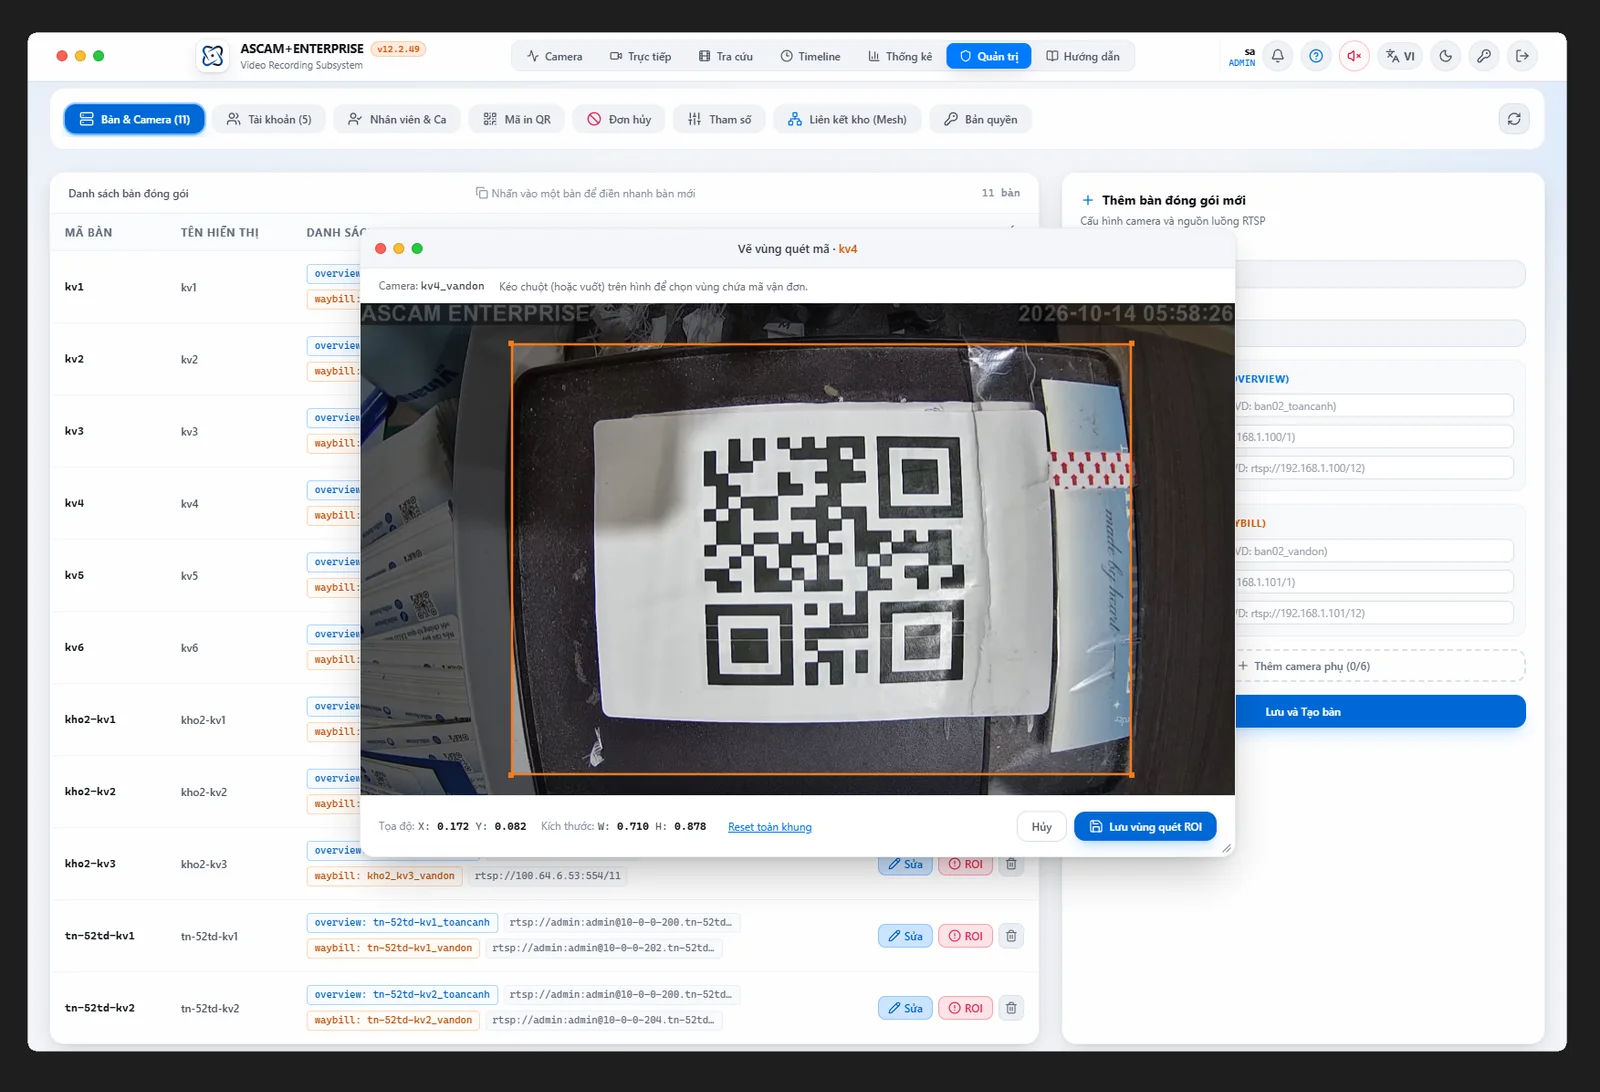Edit the tn-52td-kv1 row with Sửa
The width and height of the screenshot is (1600, 1092).
(905, 936)
